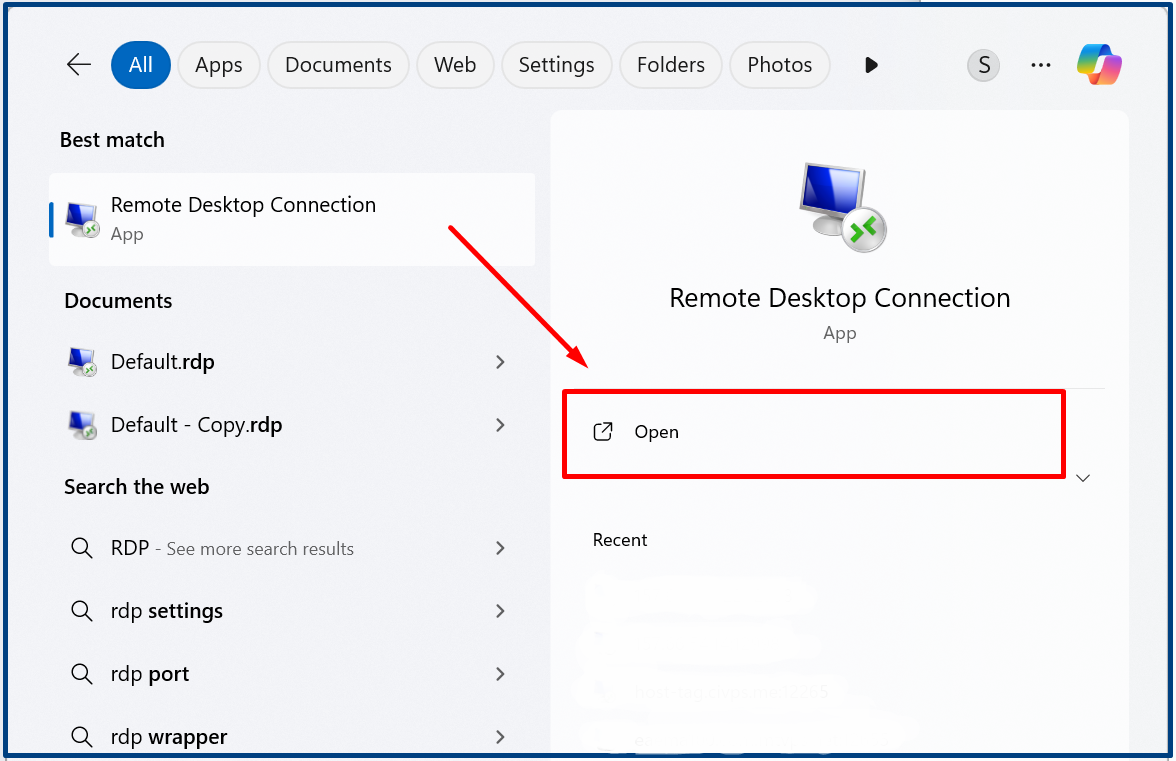The height and width of the screenshot is (761, 1176).
Task: Expand the RDP web result chevron
Action: [x=500, y=548]
